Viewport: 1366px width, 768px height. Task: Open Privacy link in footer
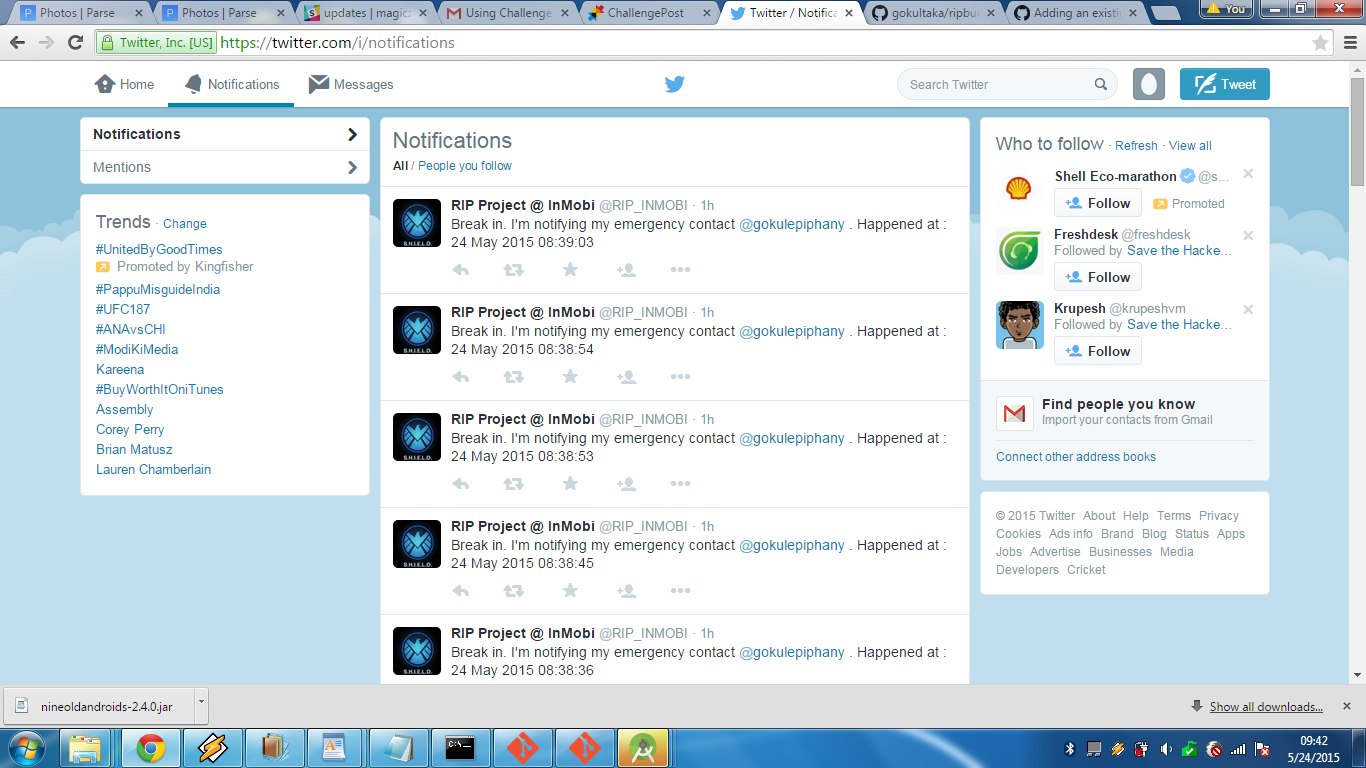pyautogui.click(x=1219, y=516)
